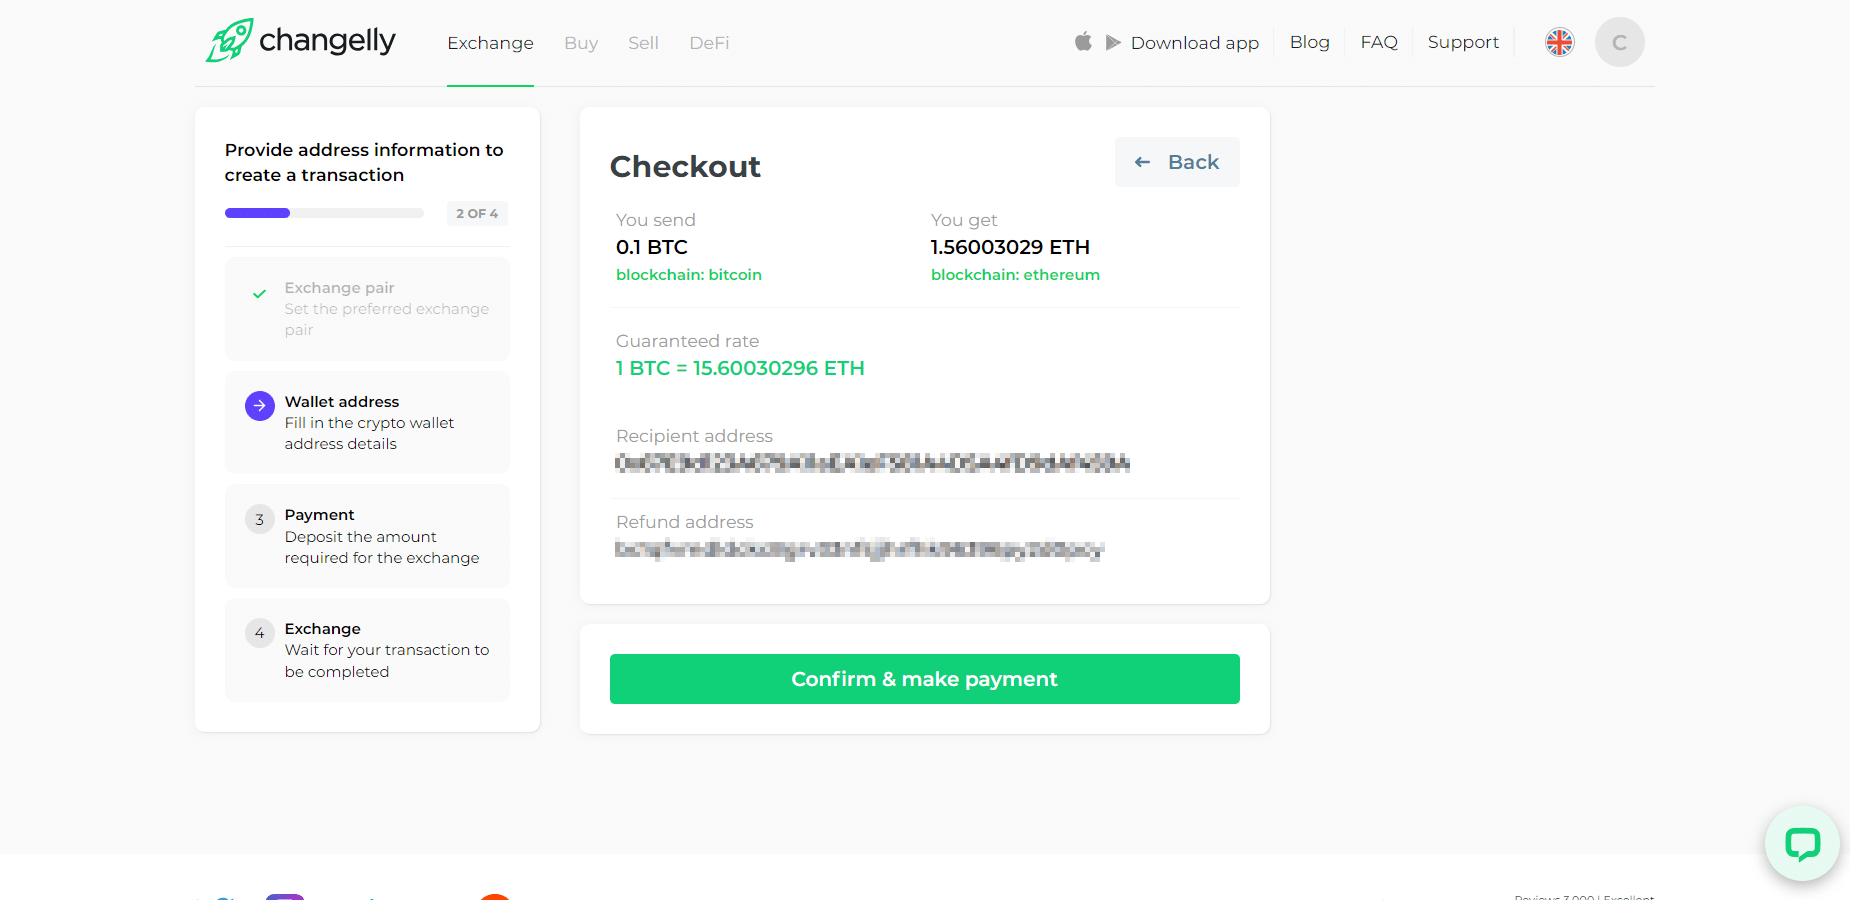Go Back from Checkout
The image size is (1850, 900).
pyautogui.click(x=1177, y=162)
